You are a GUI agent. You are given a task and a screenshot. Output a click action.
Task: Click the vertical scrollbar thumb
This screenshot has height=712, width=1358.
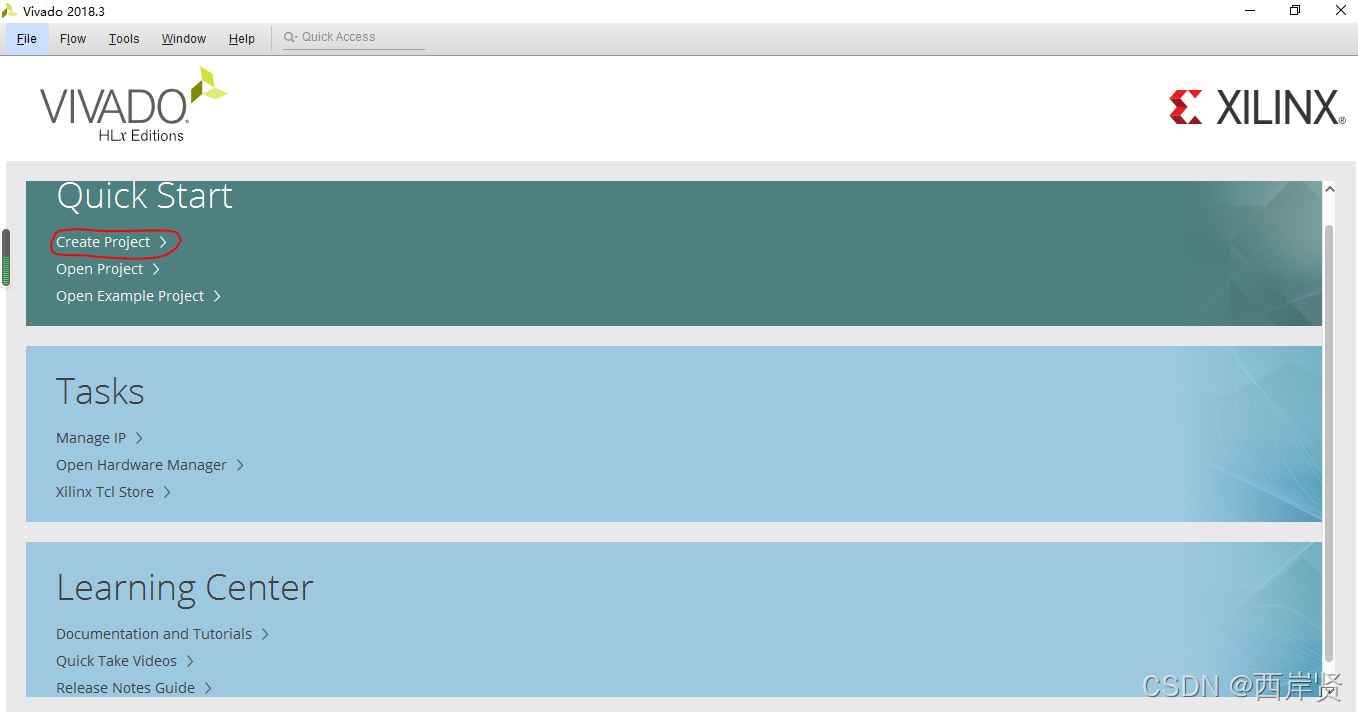(1329, 444)
